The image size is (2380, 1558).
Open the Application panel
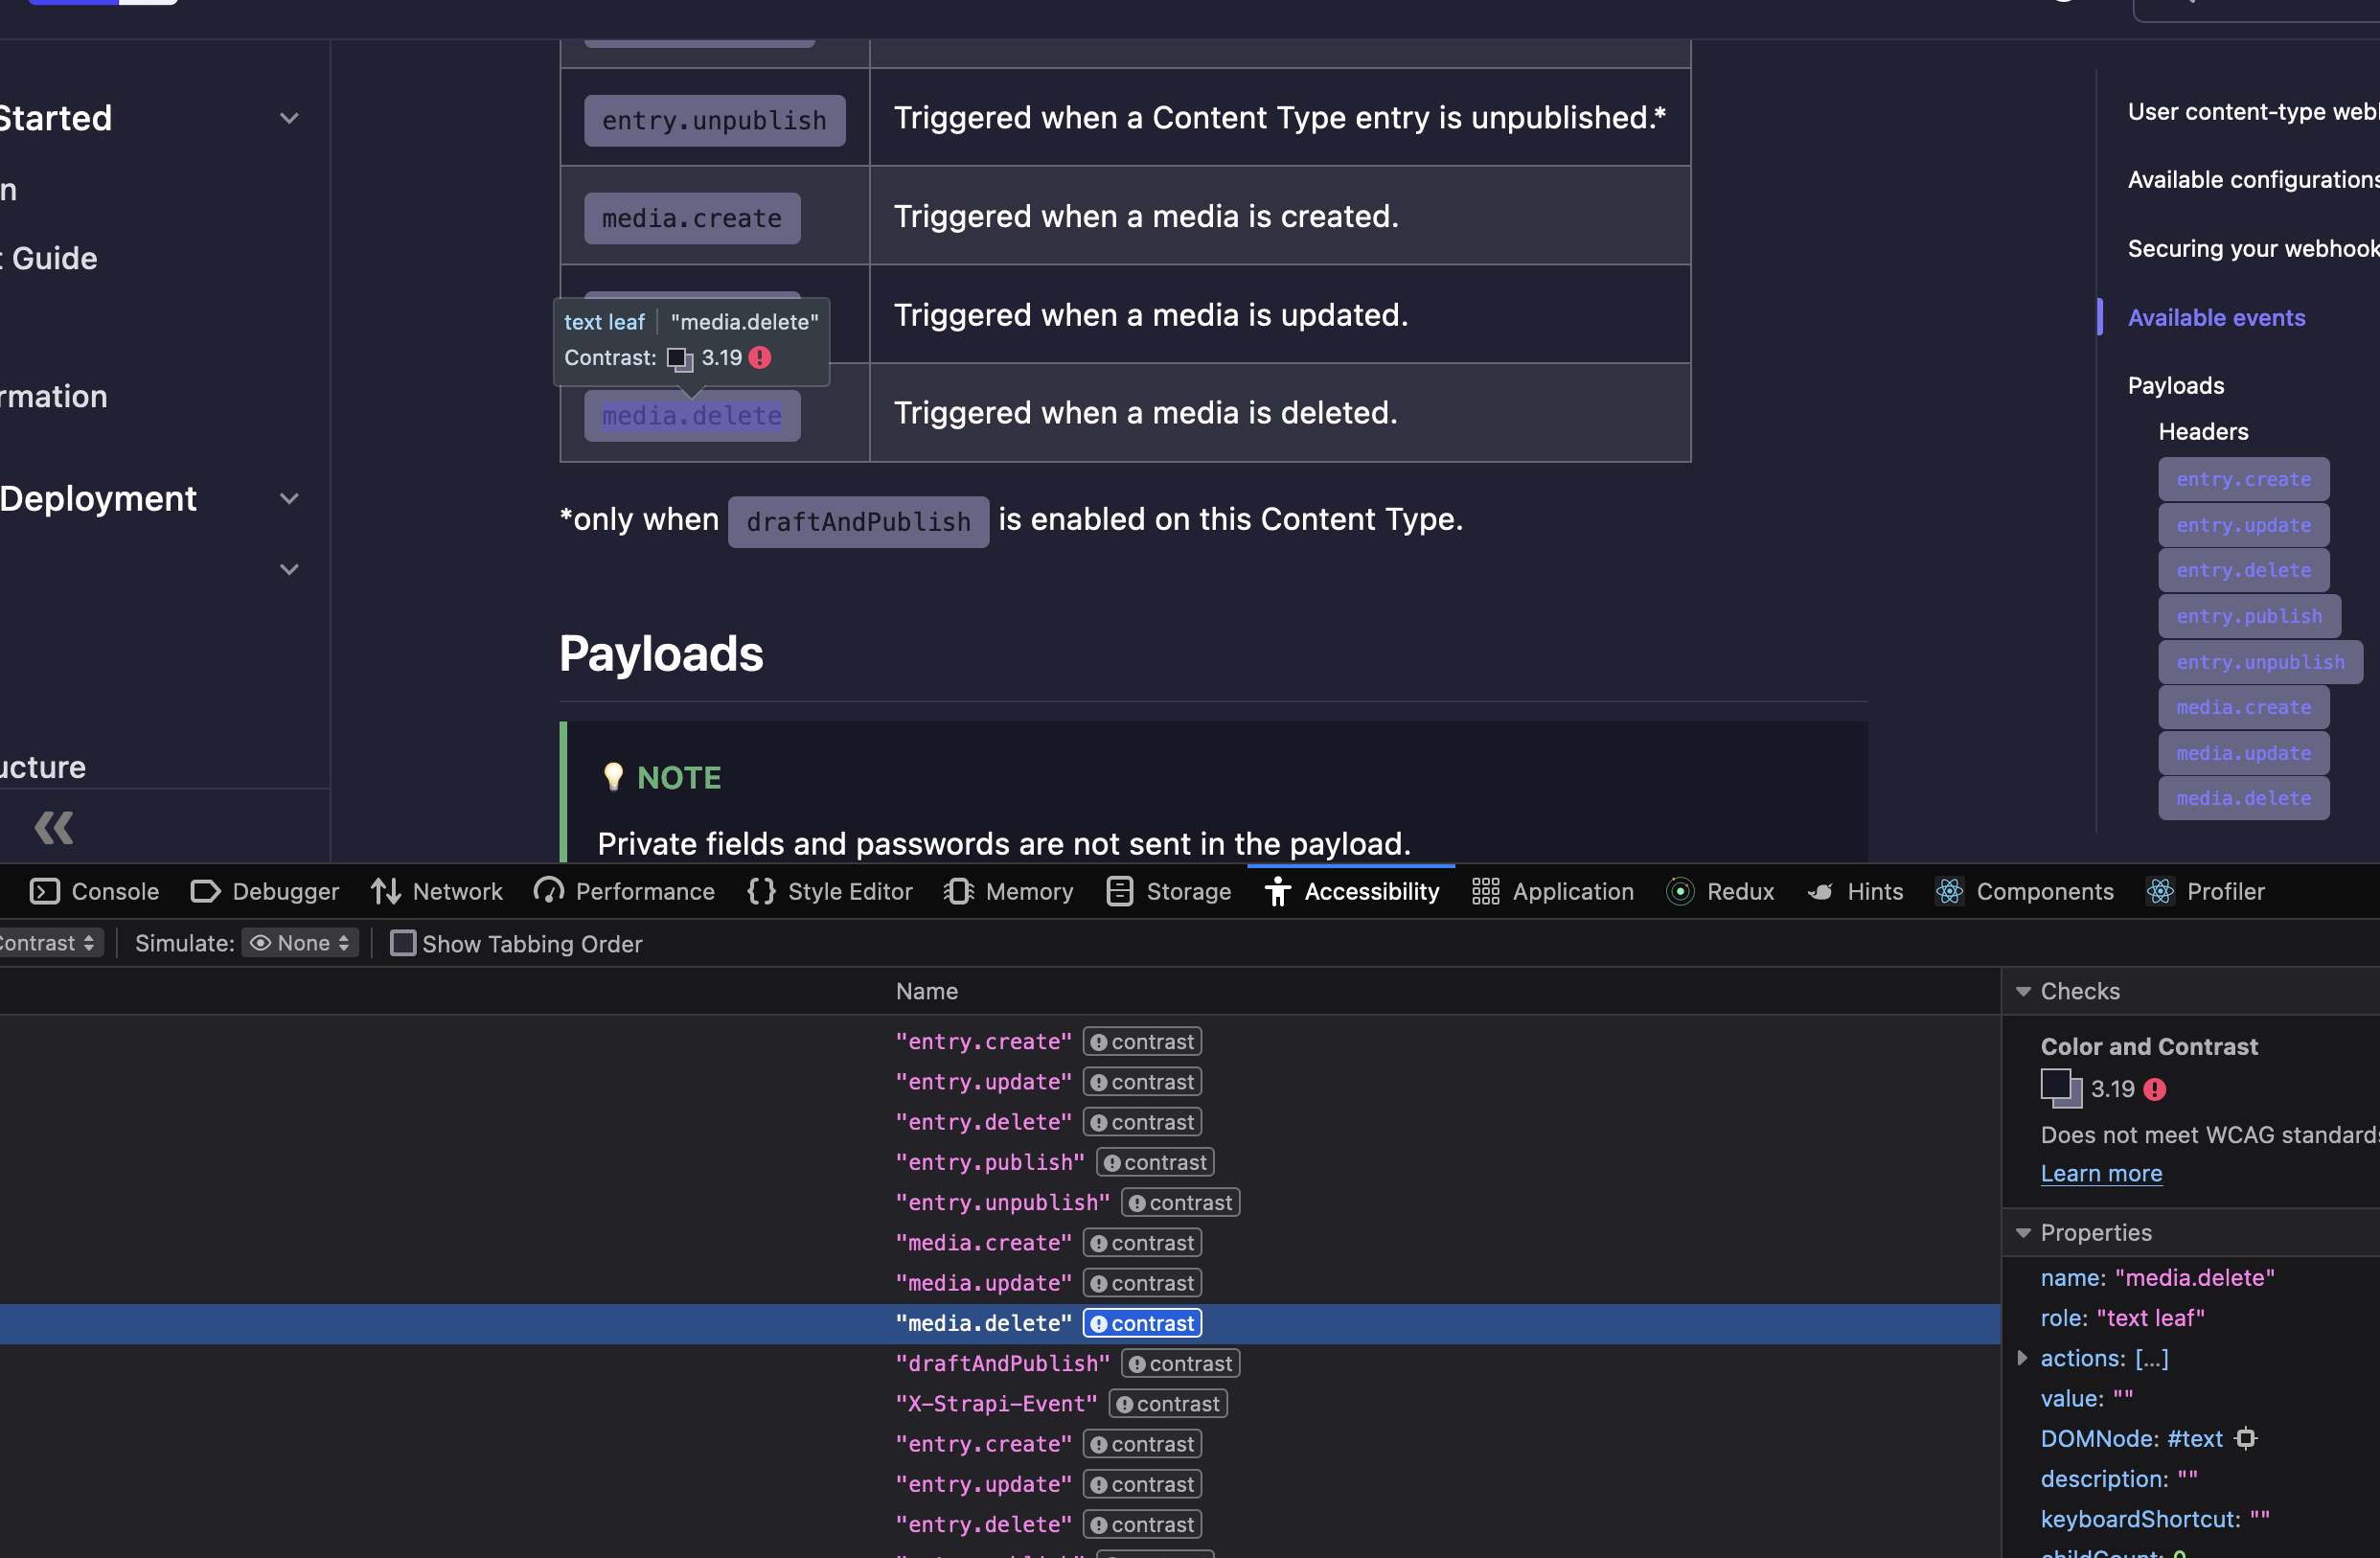pyautogui.click(x=1551, y=891)
